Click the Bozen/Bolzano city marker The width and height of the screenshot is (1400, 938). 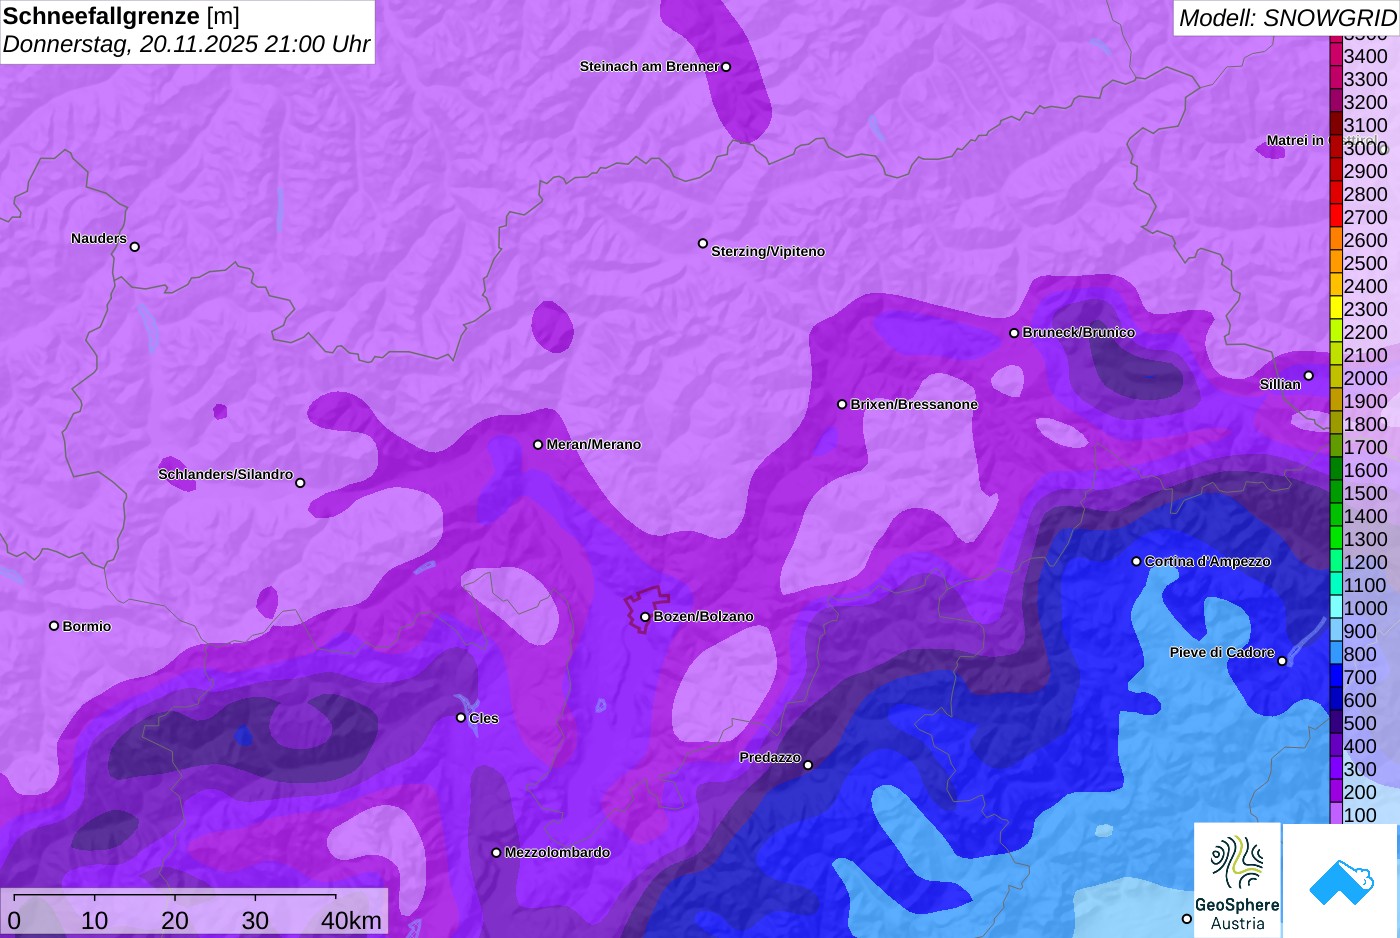tap(645, 617)
